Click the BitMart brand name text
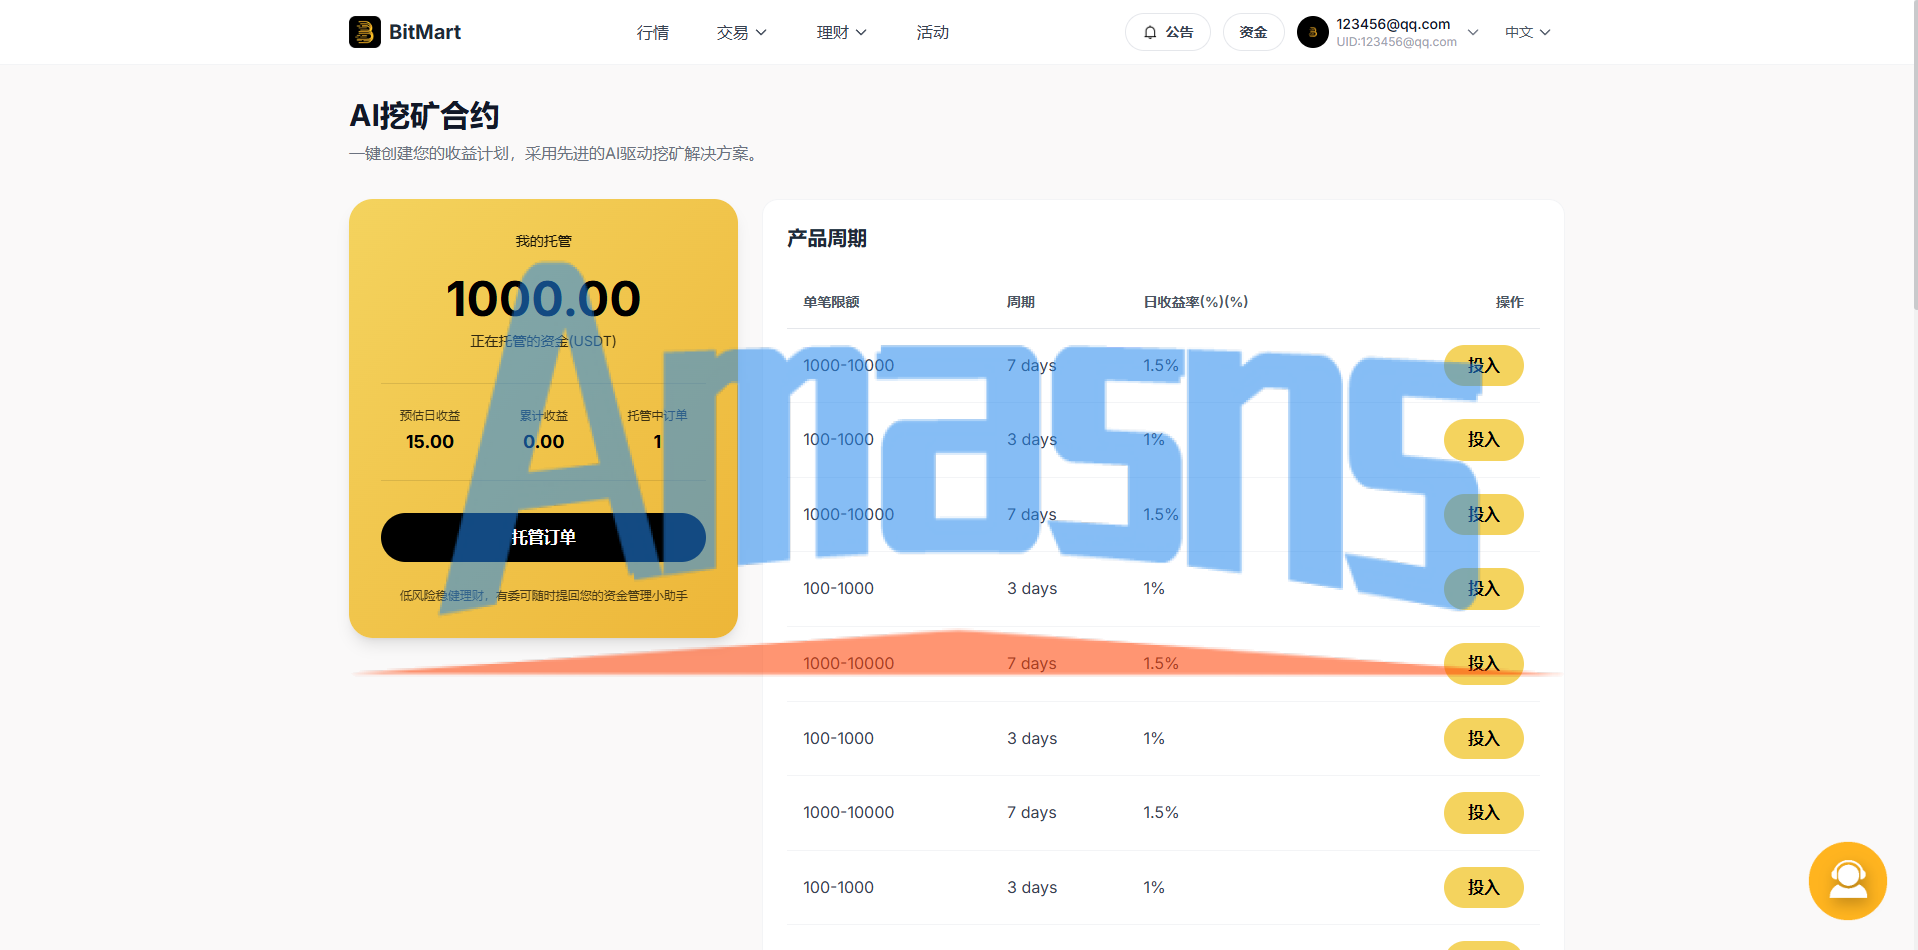The height and width of the screenshot is (950, 1918). point(425,32)
